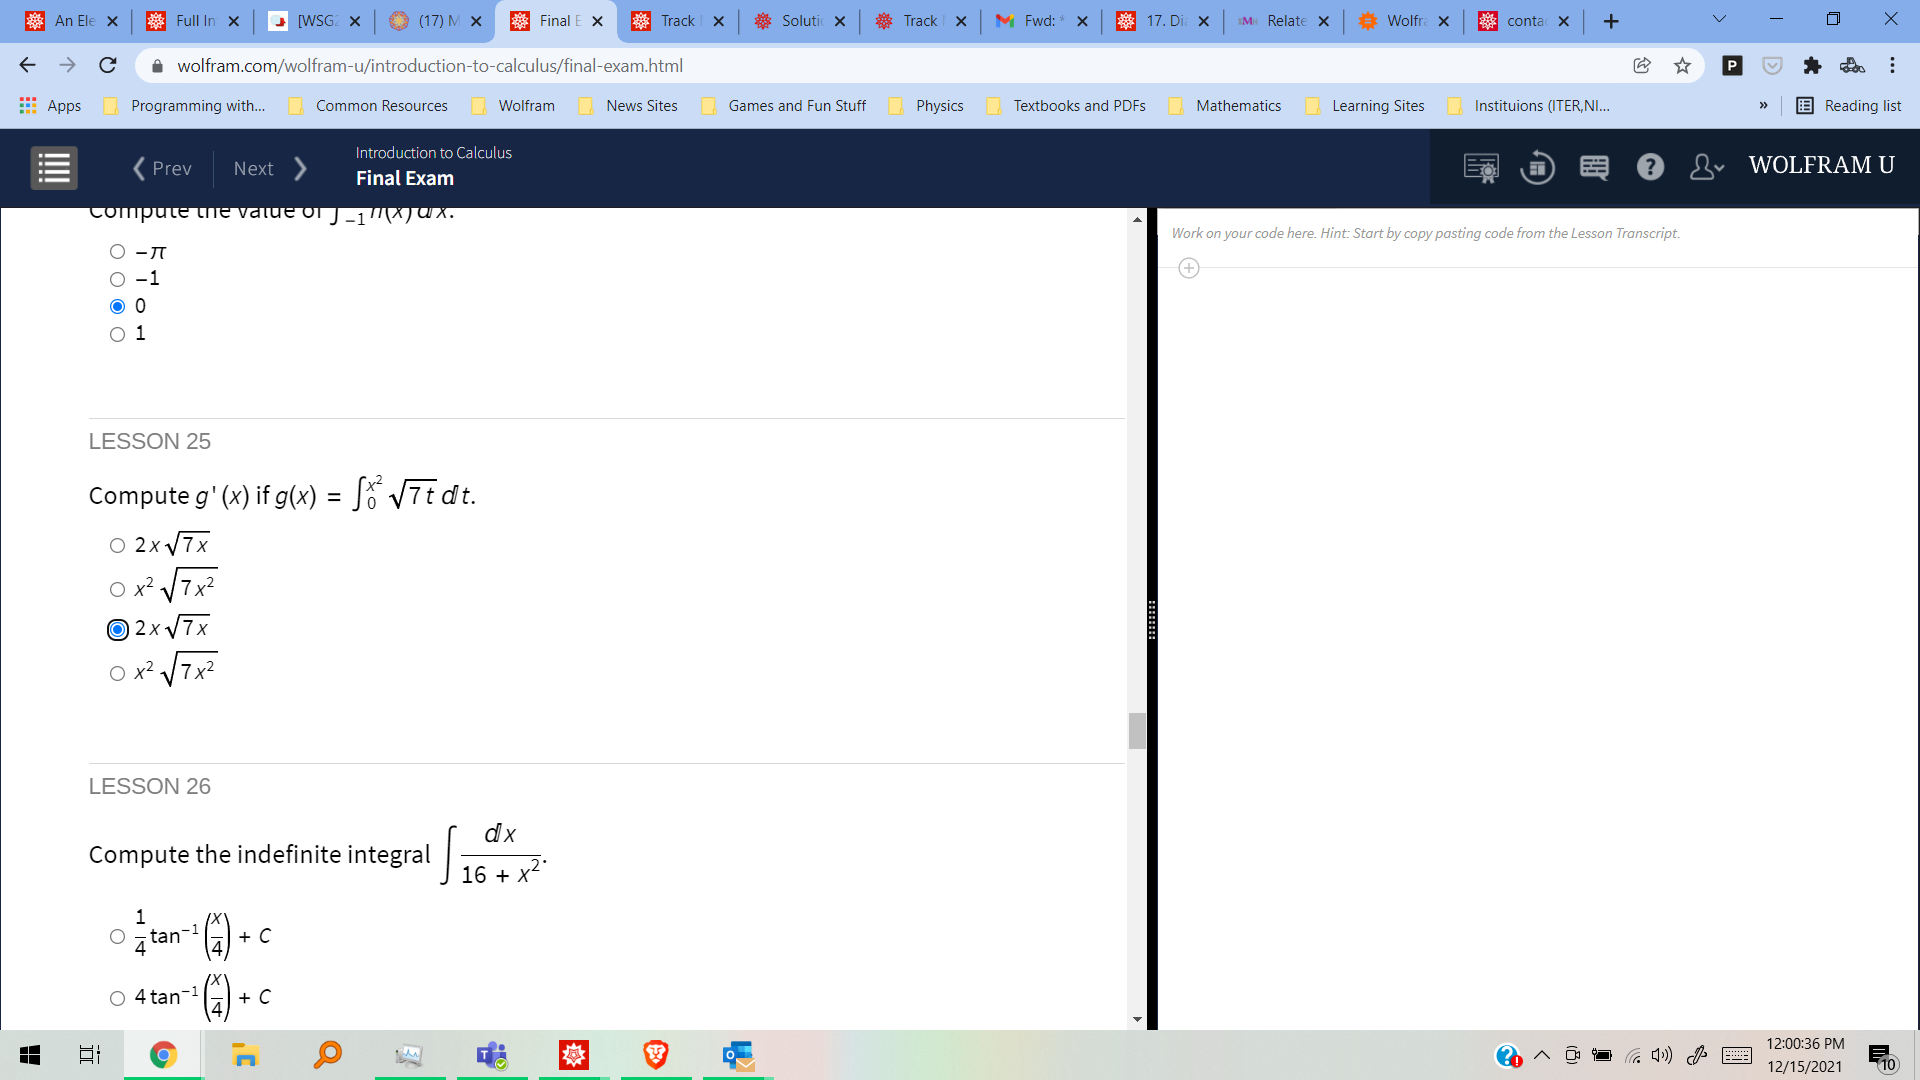The image size is (1920, 1080).
Task: Click the Introduction to Calculus breadcrumb link
Action: coord(433,152)
